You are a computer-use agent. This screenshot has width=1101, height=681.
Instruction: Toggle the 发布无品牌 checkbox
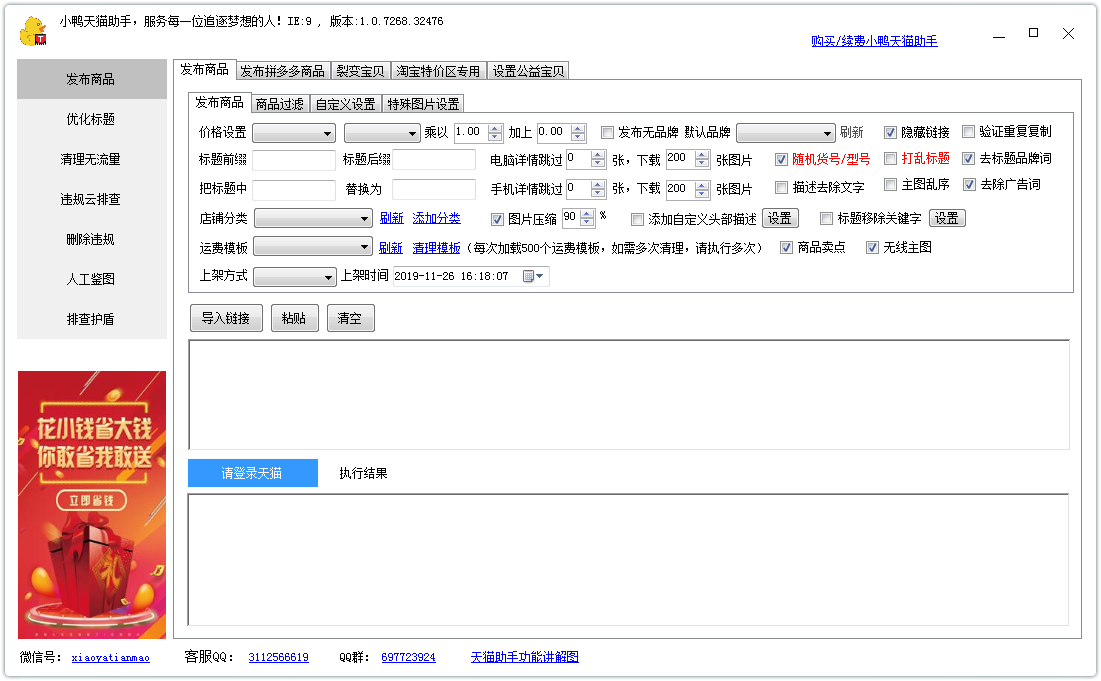(607, 133)
